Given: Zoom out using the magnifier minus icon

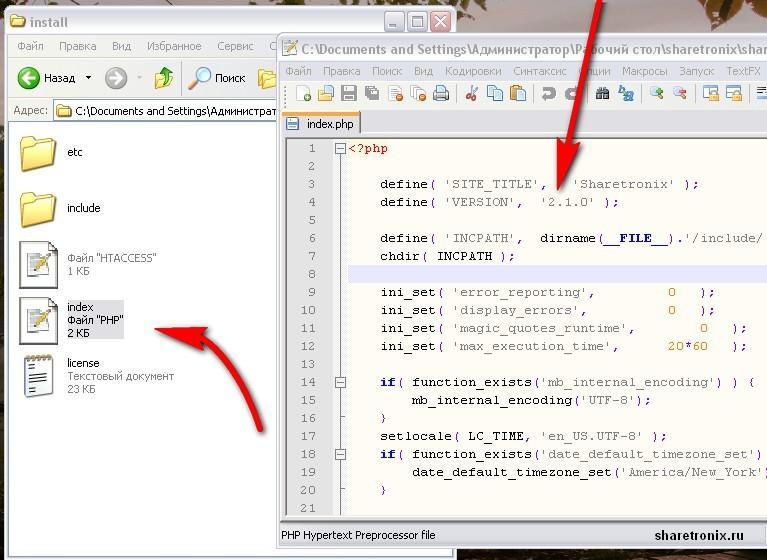Looking at the screenshot, I should click(x=679, y=93).
